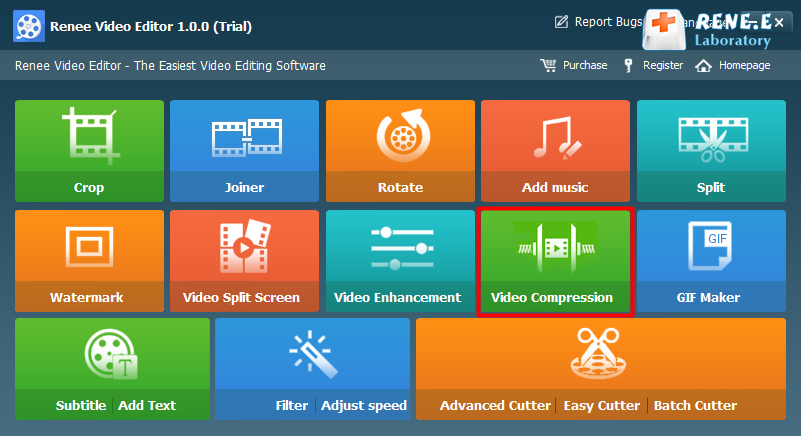Select the Subtitle film reel with T icon
The image size is (801, 436).
pos(111,354)
